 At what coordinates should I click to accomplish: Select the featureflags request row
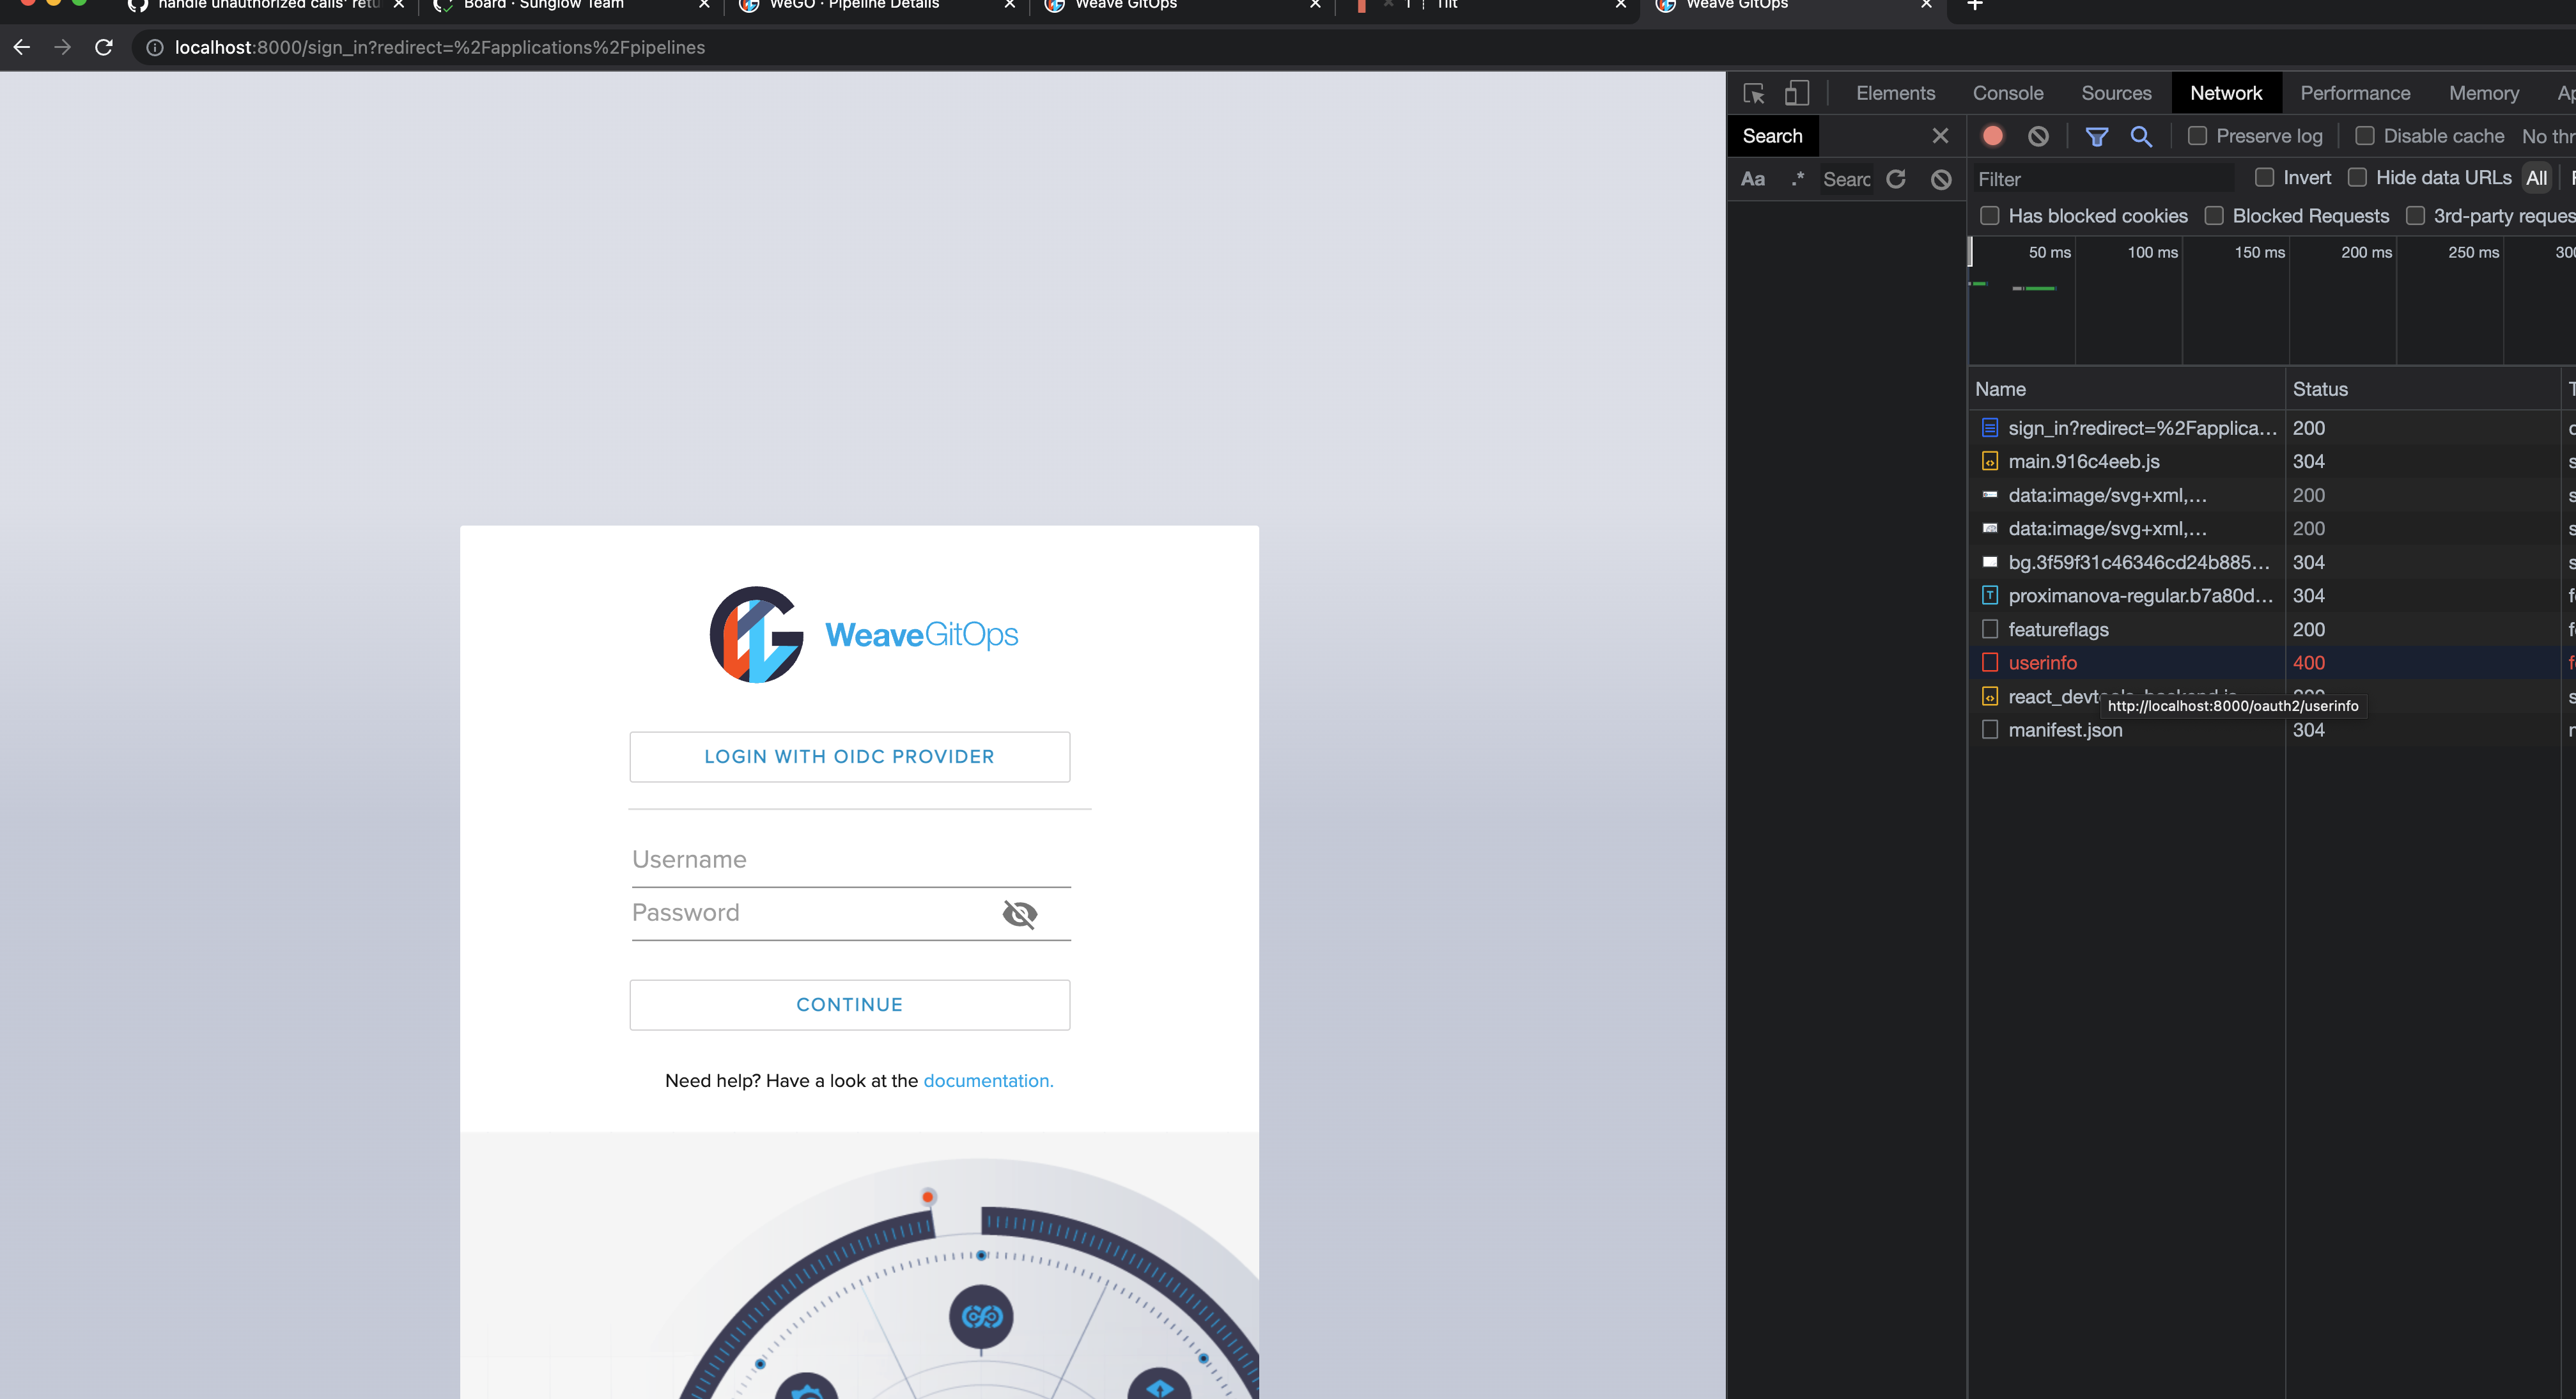(2272, 629)
